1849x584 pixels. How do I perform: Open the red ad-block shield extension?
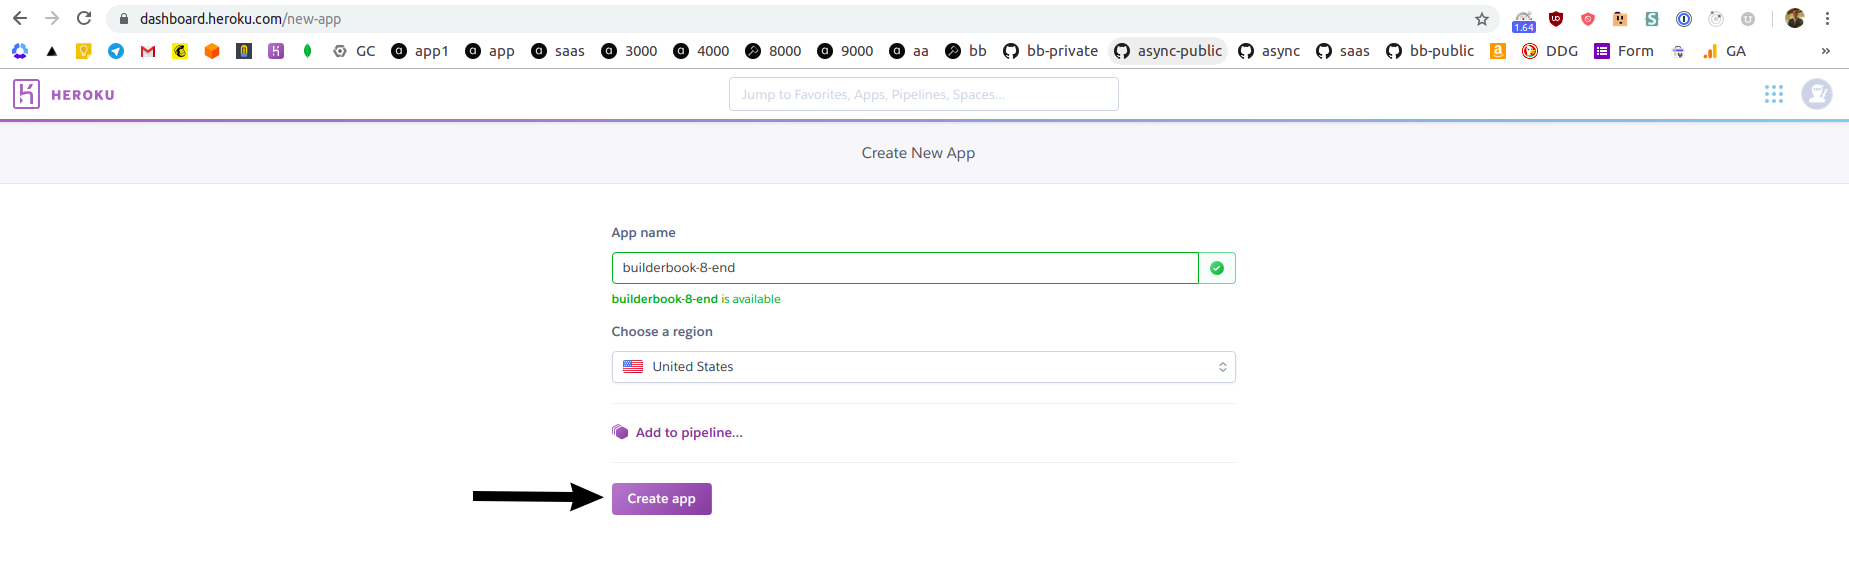pyautogui.click(x=1588, y=19)
